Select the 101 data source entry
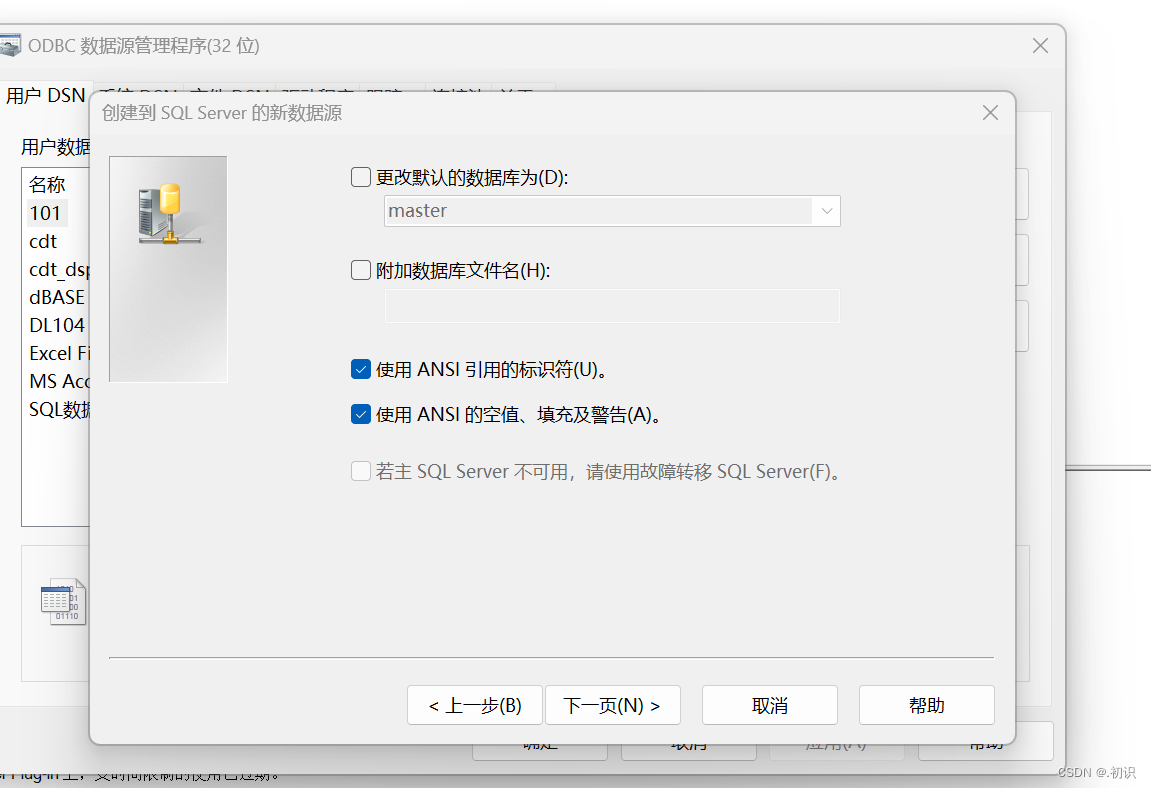 coord(46,212)
